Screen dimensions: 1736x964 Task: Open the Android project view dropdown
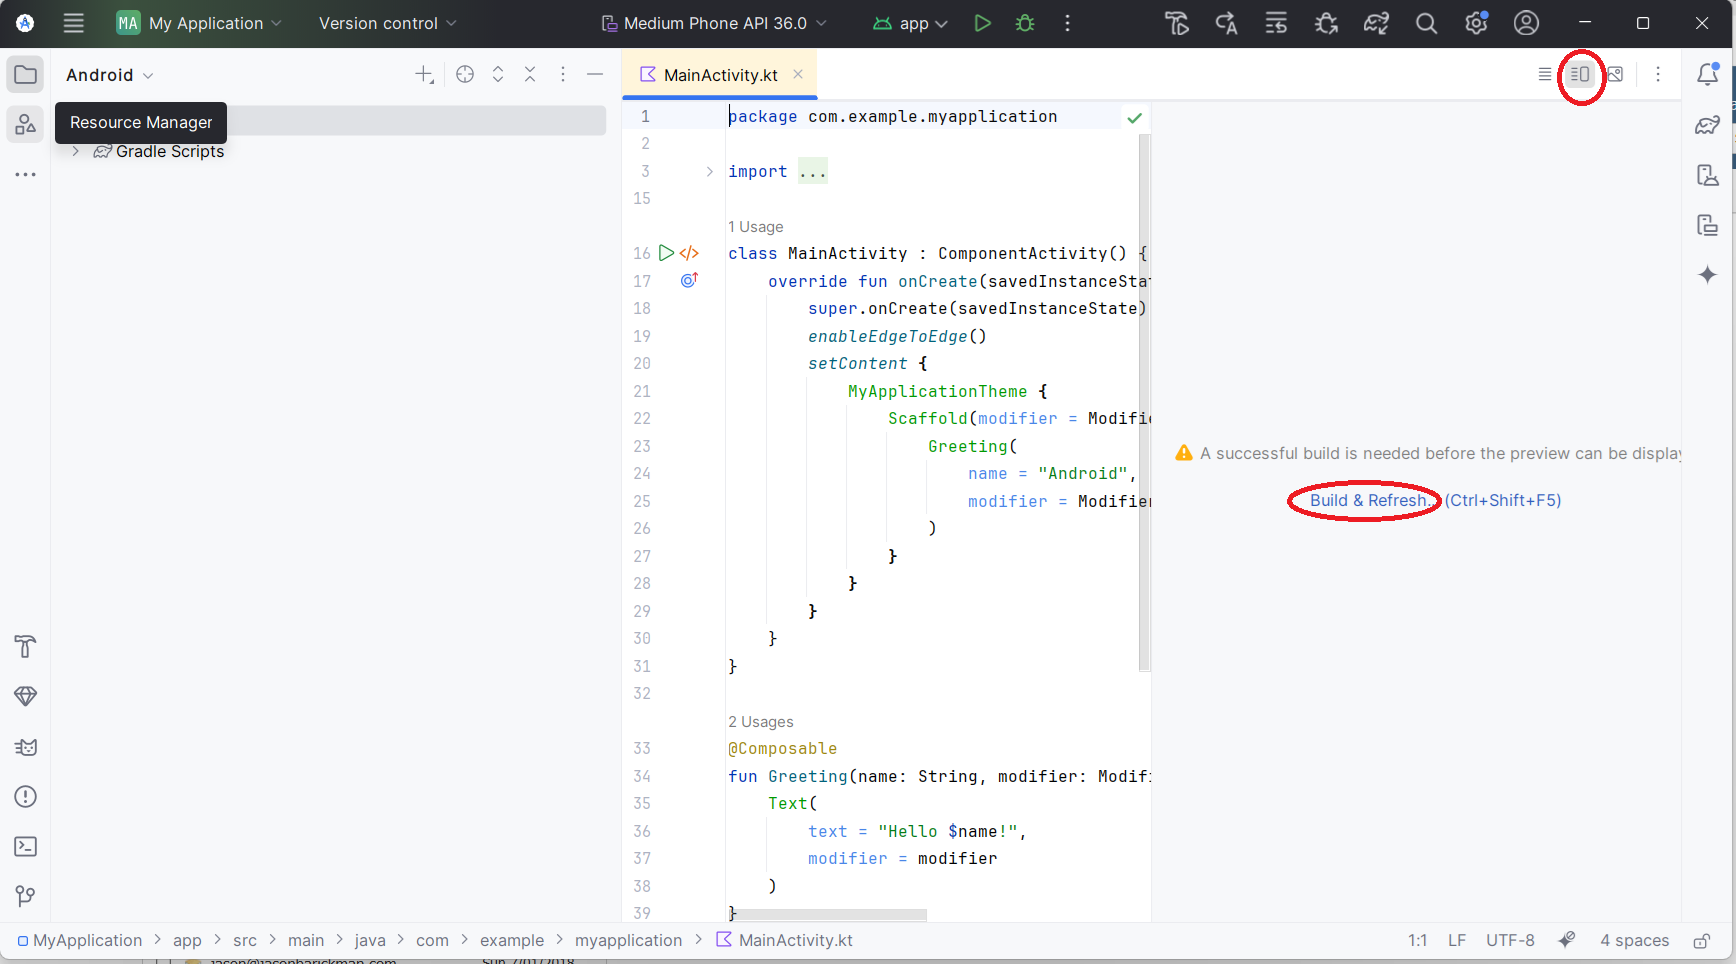(110, 75)
